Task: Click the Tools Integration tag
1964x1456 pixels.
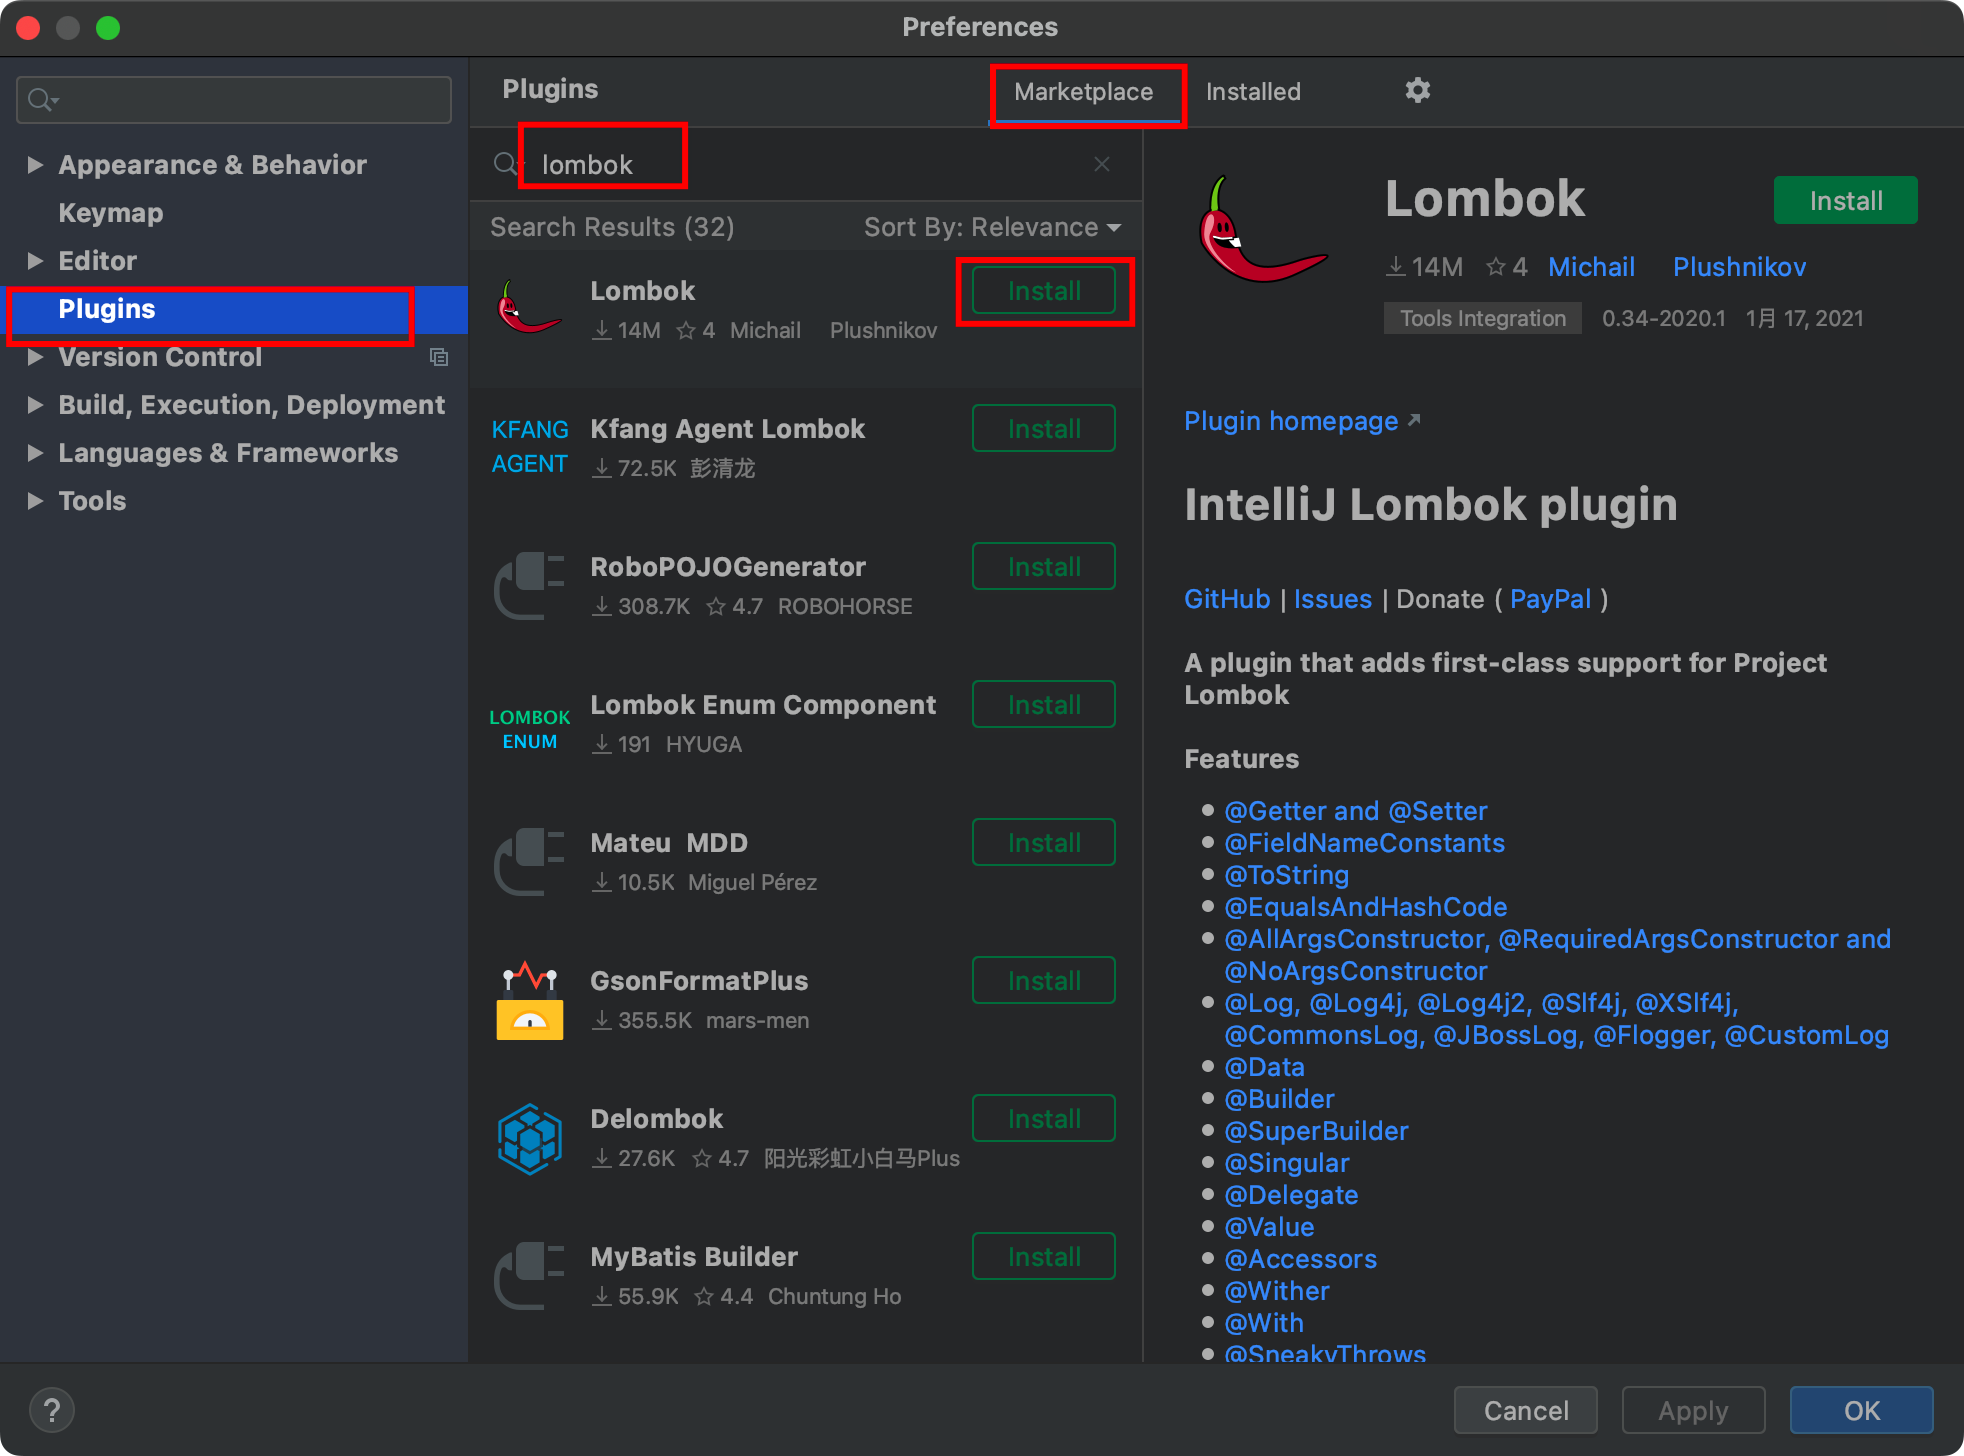Action: 1482,319
